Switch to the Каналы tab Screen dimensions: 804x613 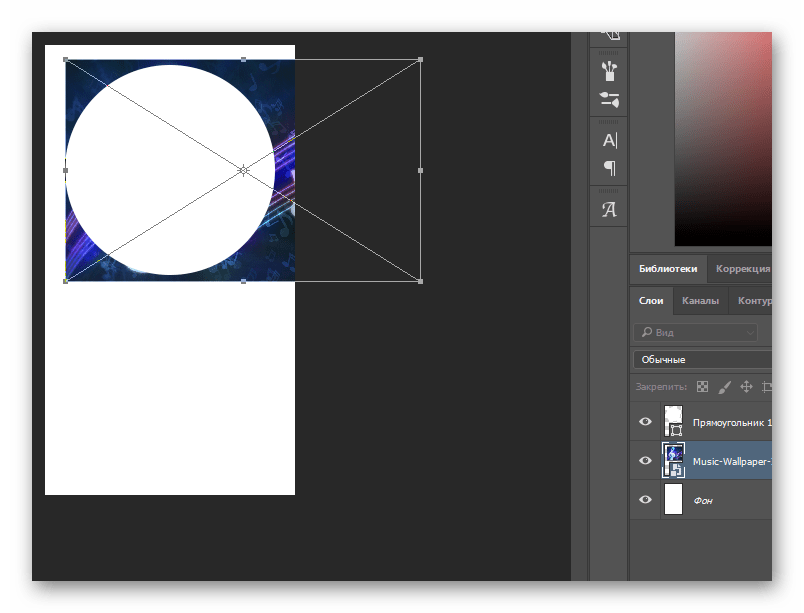[700, 301]
